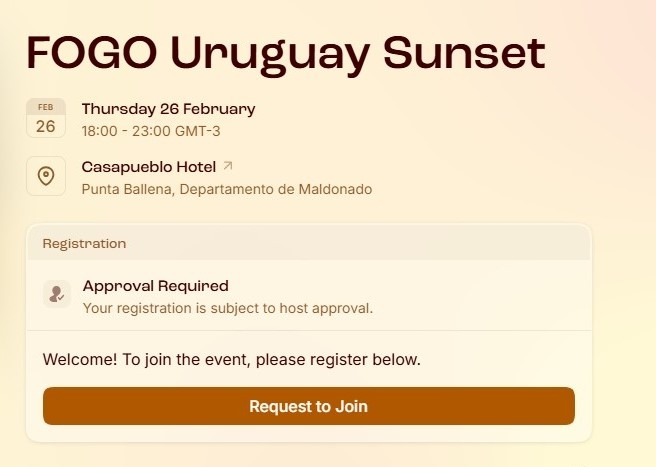The image size is (656, 467).
Task: Click the number 26 in calendar icon
Action: tap(46, 126)
